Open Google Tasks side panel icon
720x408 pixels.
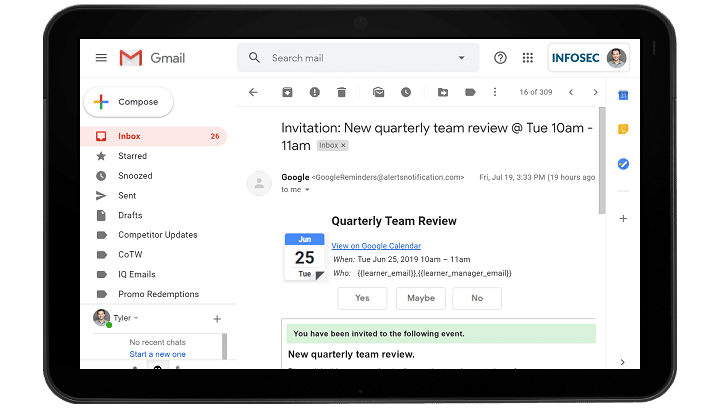[623, 164]
